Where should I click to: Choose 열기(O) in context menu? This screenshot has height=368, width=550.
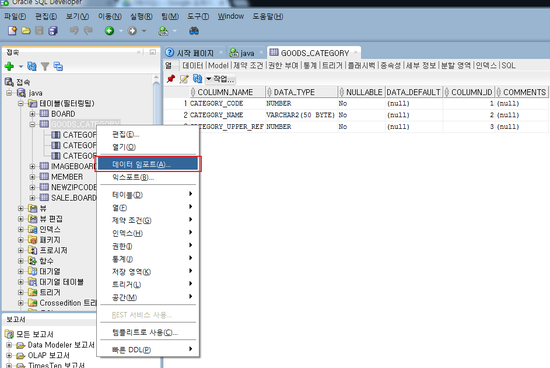click(148, 147)
